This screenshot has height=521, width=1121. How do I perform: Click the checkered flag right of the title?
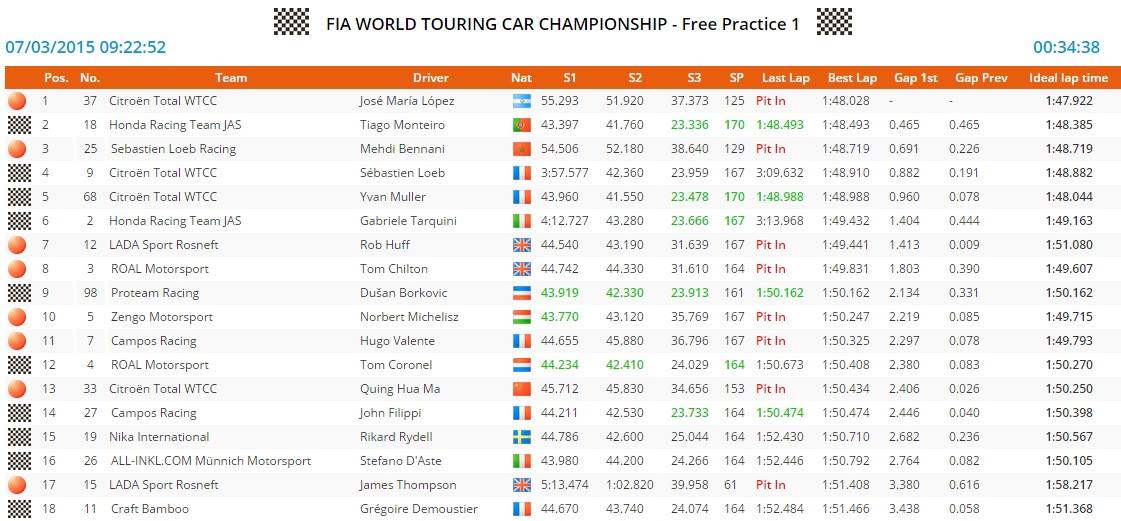click(x=834, y=22)
